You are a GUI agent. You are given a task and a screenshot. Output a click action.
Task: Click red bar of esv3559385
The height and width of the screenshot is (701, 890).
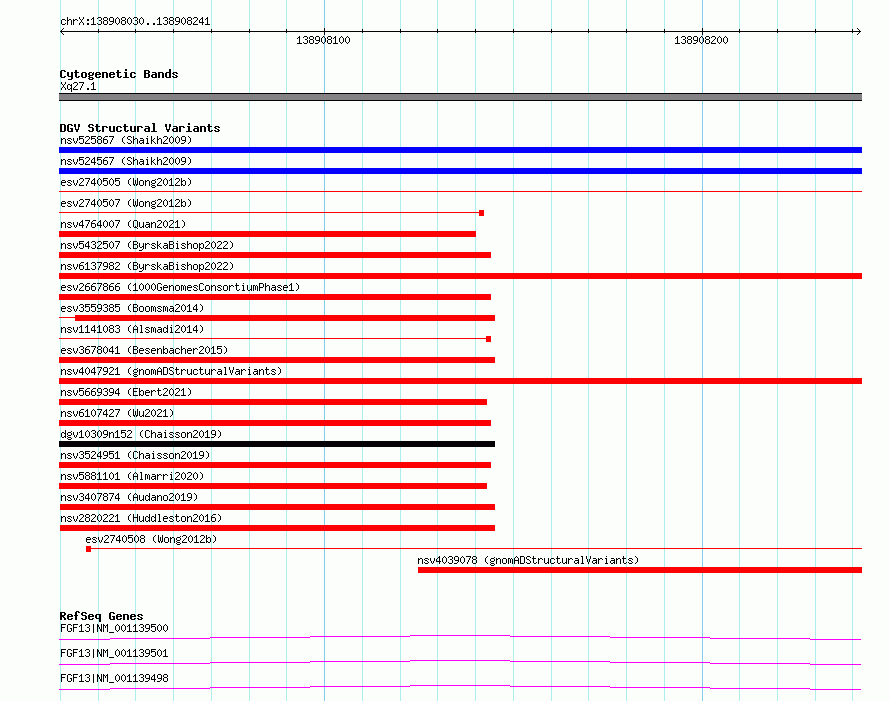coord(285,318)
